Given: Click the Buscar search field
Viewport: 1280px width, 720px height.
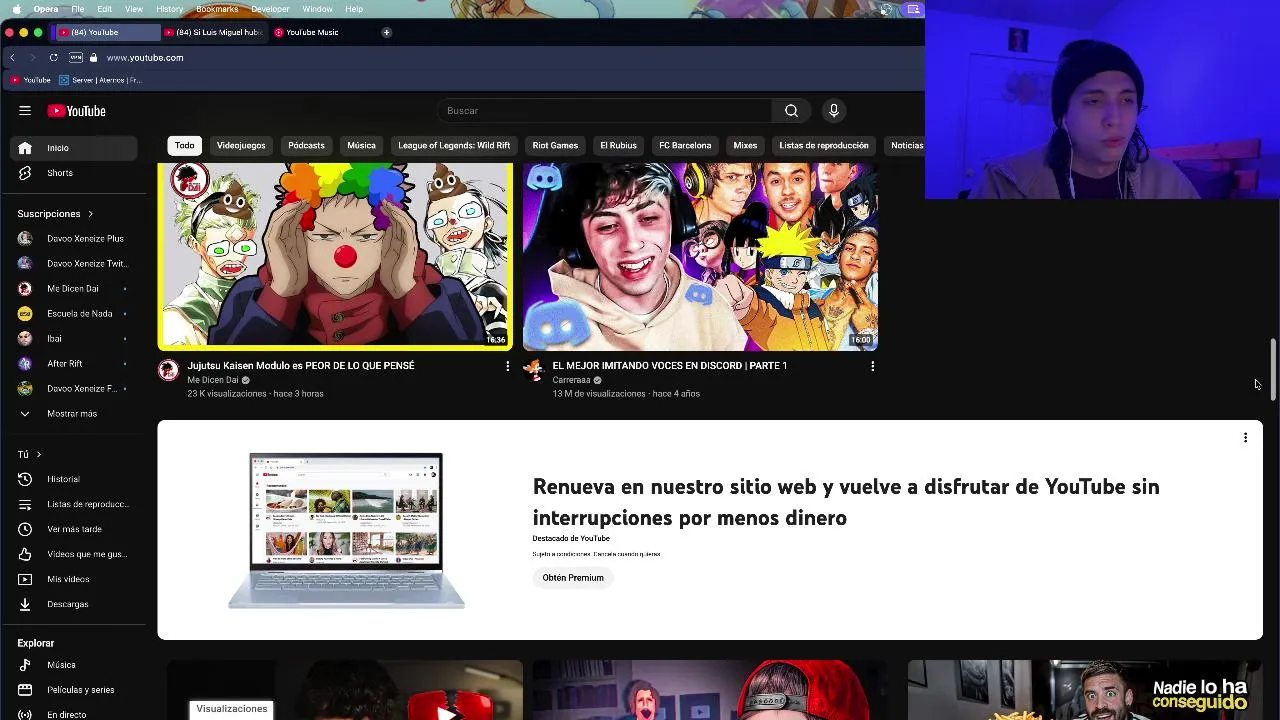Looking at the screenshot, I should coord(604,111).
